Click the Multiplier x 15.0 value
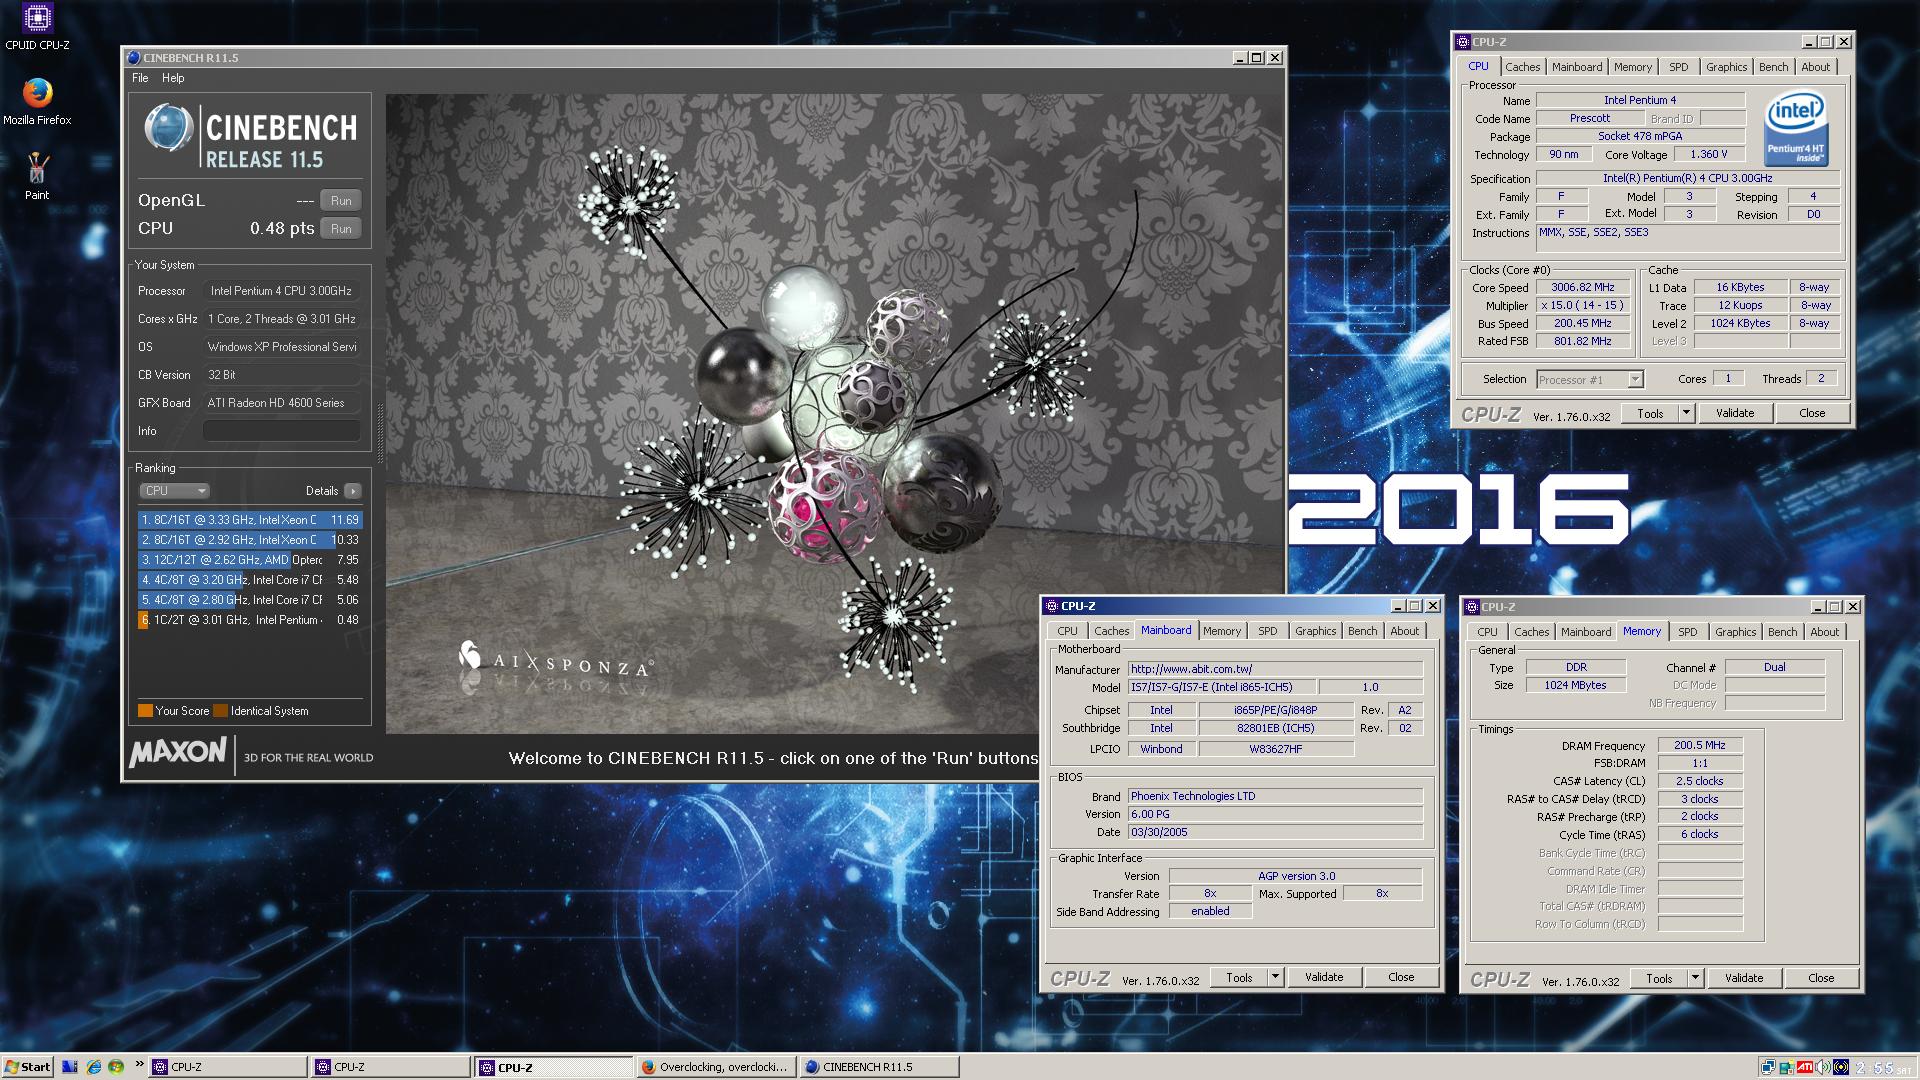This screenshot has width=1920, height=1080. pos(1583,305)
